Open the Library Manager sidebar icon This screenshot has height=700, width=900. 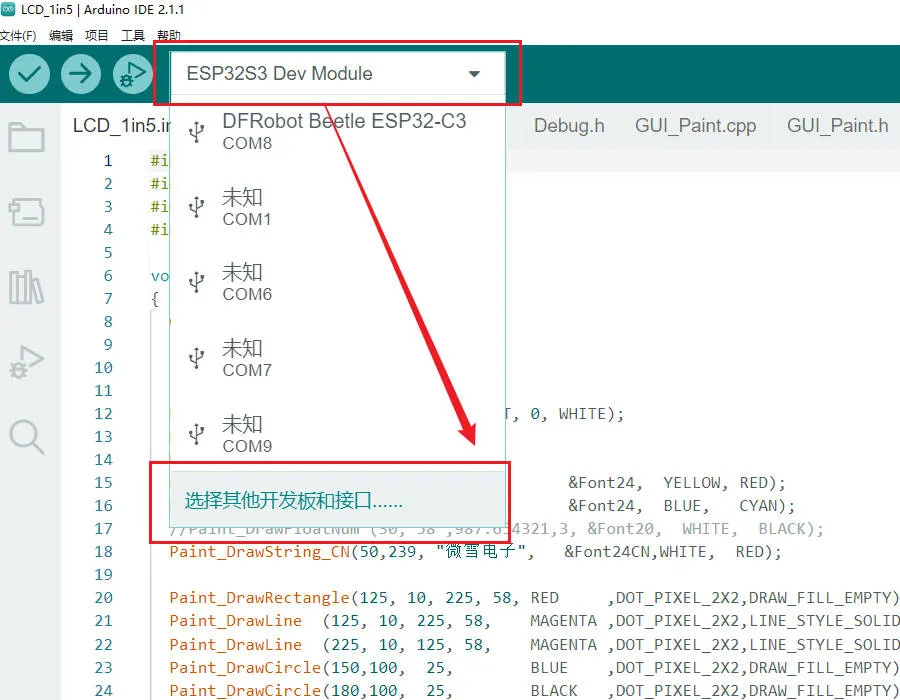26,287
